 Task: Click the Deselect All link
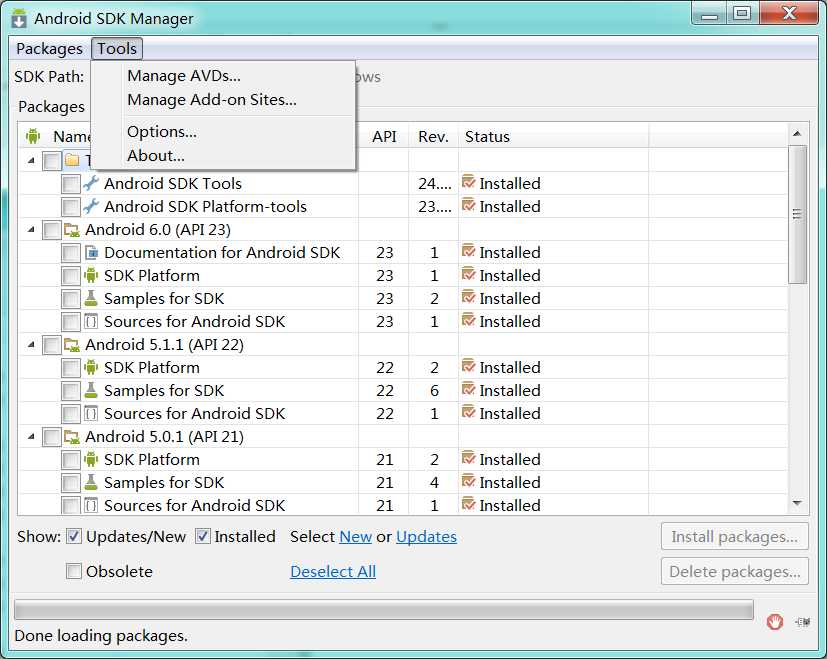pyautogui.click(x=333, y=572)
